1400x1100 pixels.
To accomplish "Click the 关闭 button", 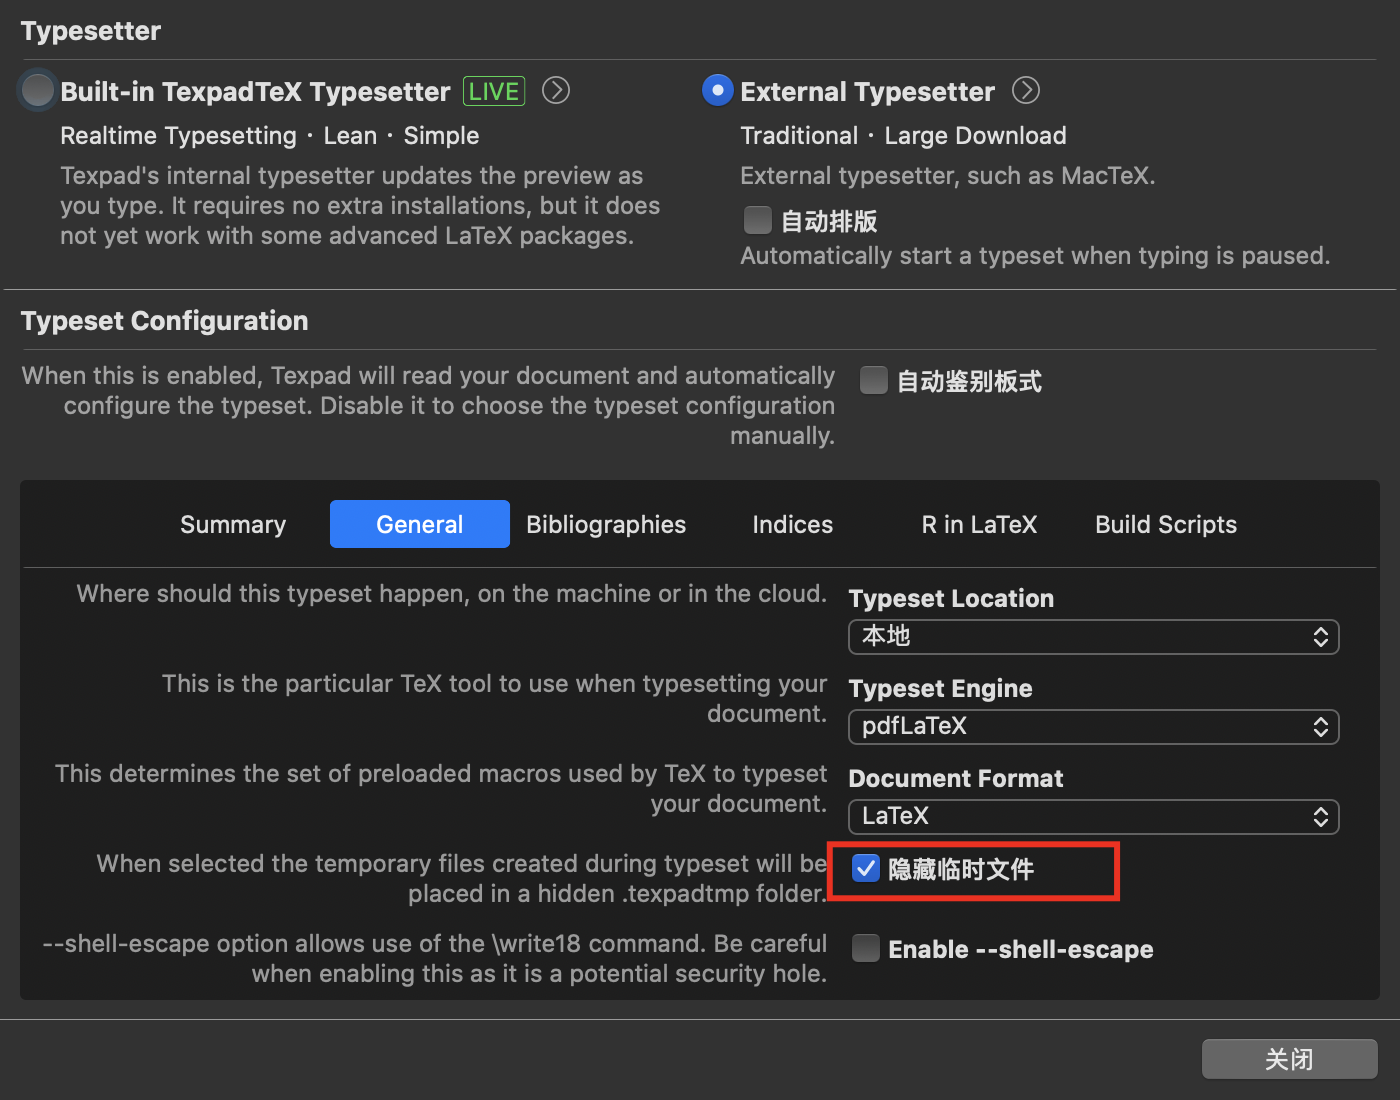I will pyautogui.click(x=1289, y=1059).
